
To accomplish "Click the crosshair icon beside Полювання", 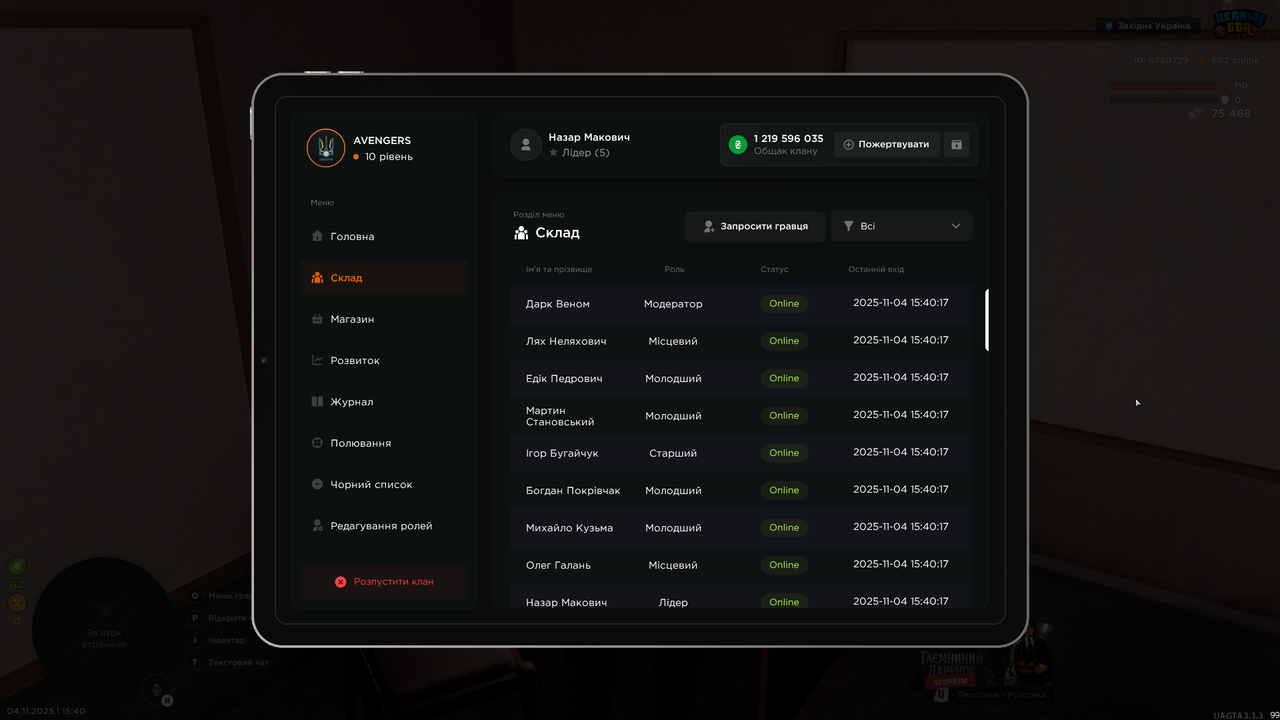I will point(317,443).
